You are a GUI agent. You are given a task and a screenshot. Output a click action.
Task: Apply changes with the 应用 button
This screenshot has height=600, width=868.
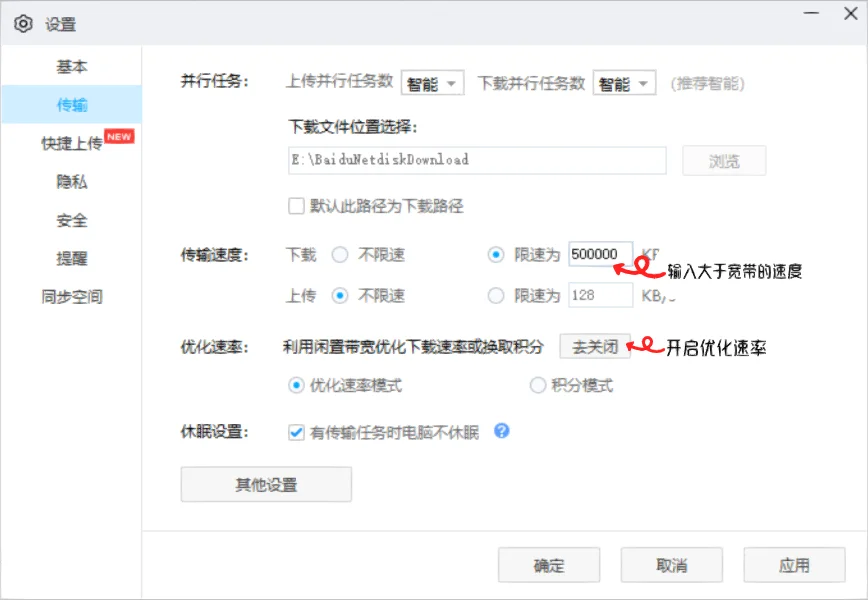[794, 564]
